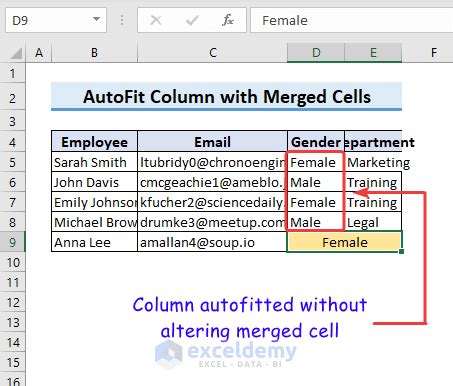Select the column A header
Image resolution: width=453 pixels, height=386 pixels.
[39, 53]
